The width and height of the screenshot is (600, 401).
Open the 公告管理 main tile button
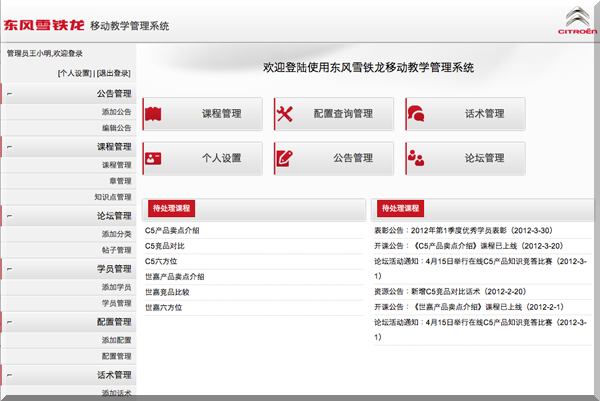point(334,158)
